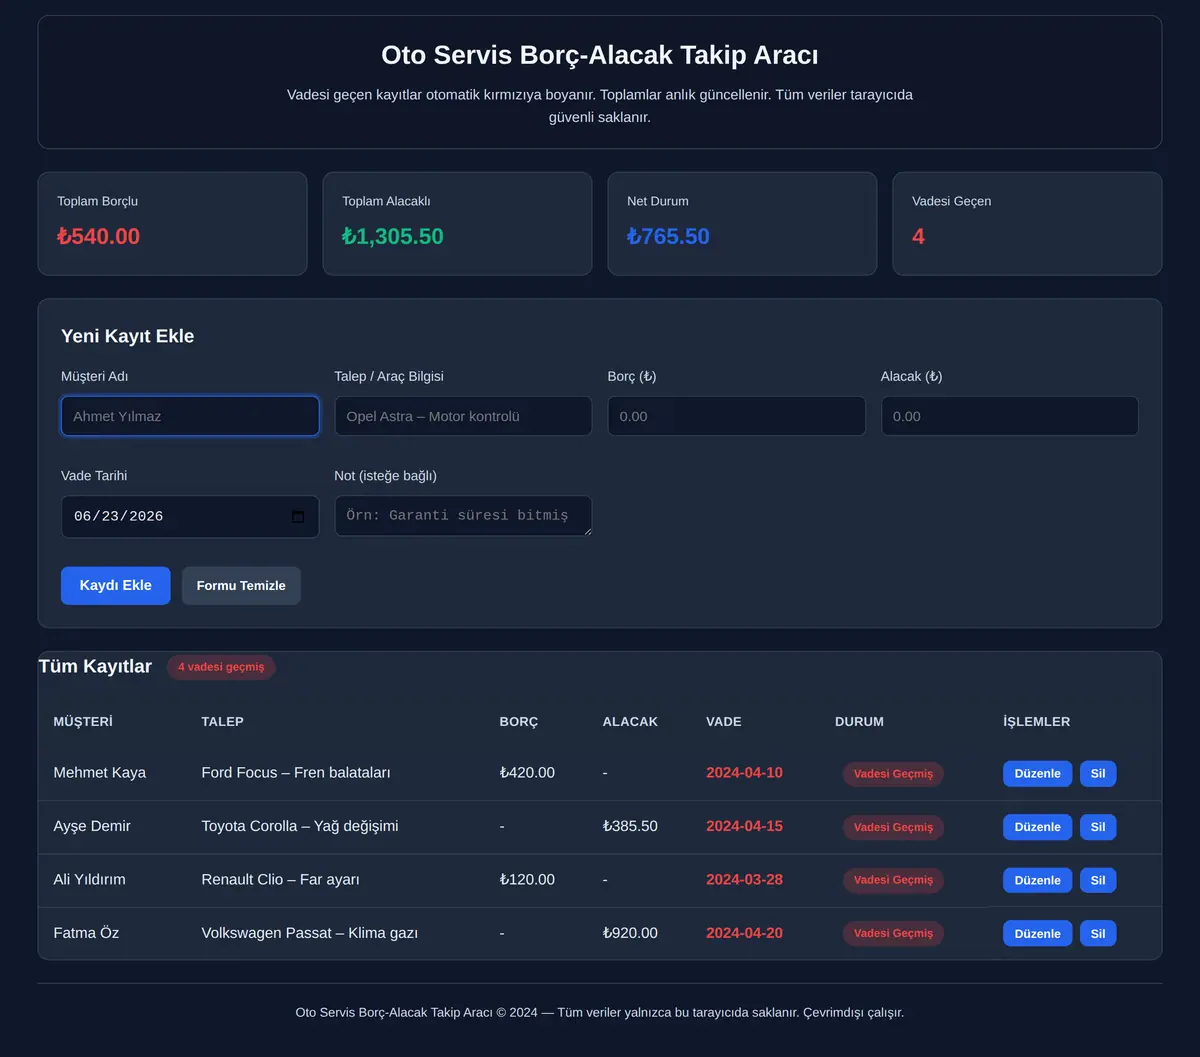Click the ₺920.00 alacak amount
Viewport: 1200px width, 1057px height.
(x=630, y=933)
